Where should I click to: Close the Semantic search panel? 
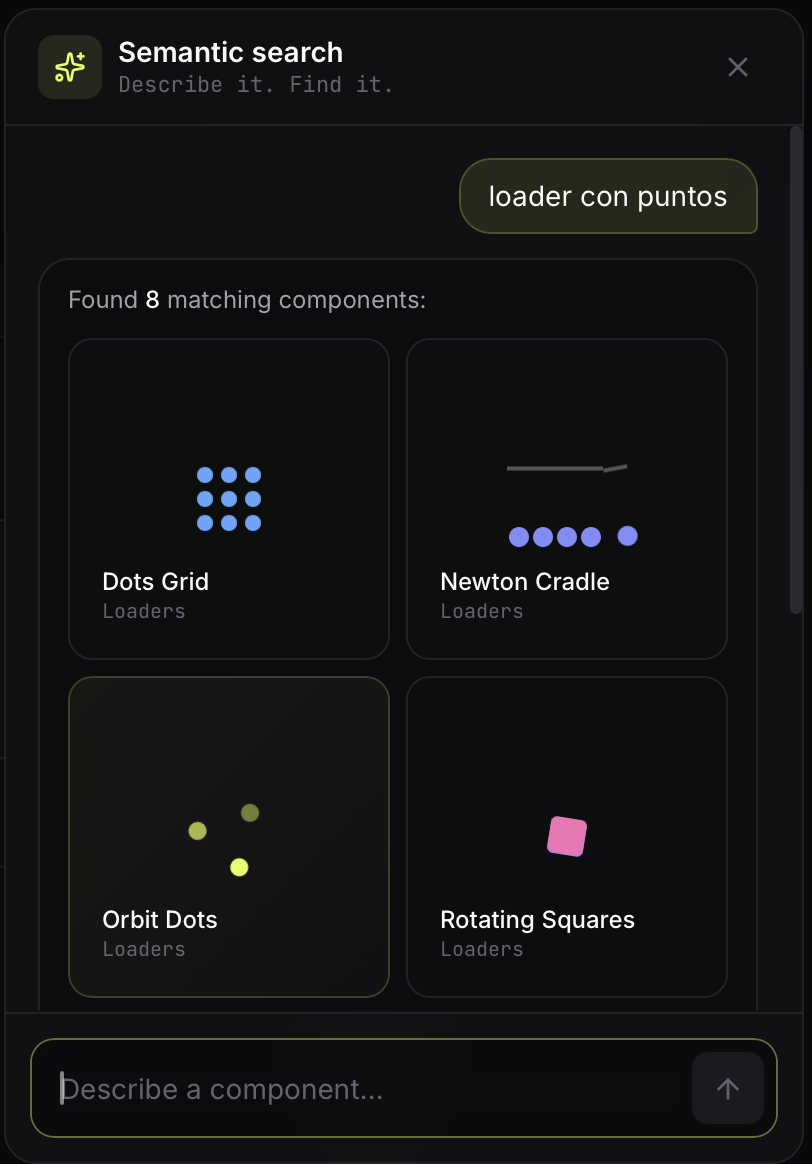738,68
